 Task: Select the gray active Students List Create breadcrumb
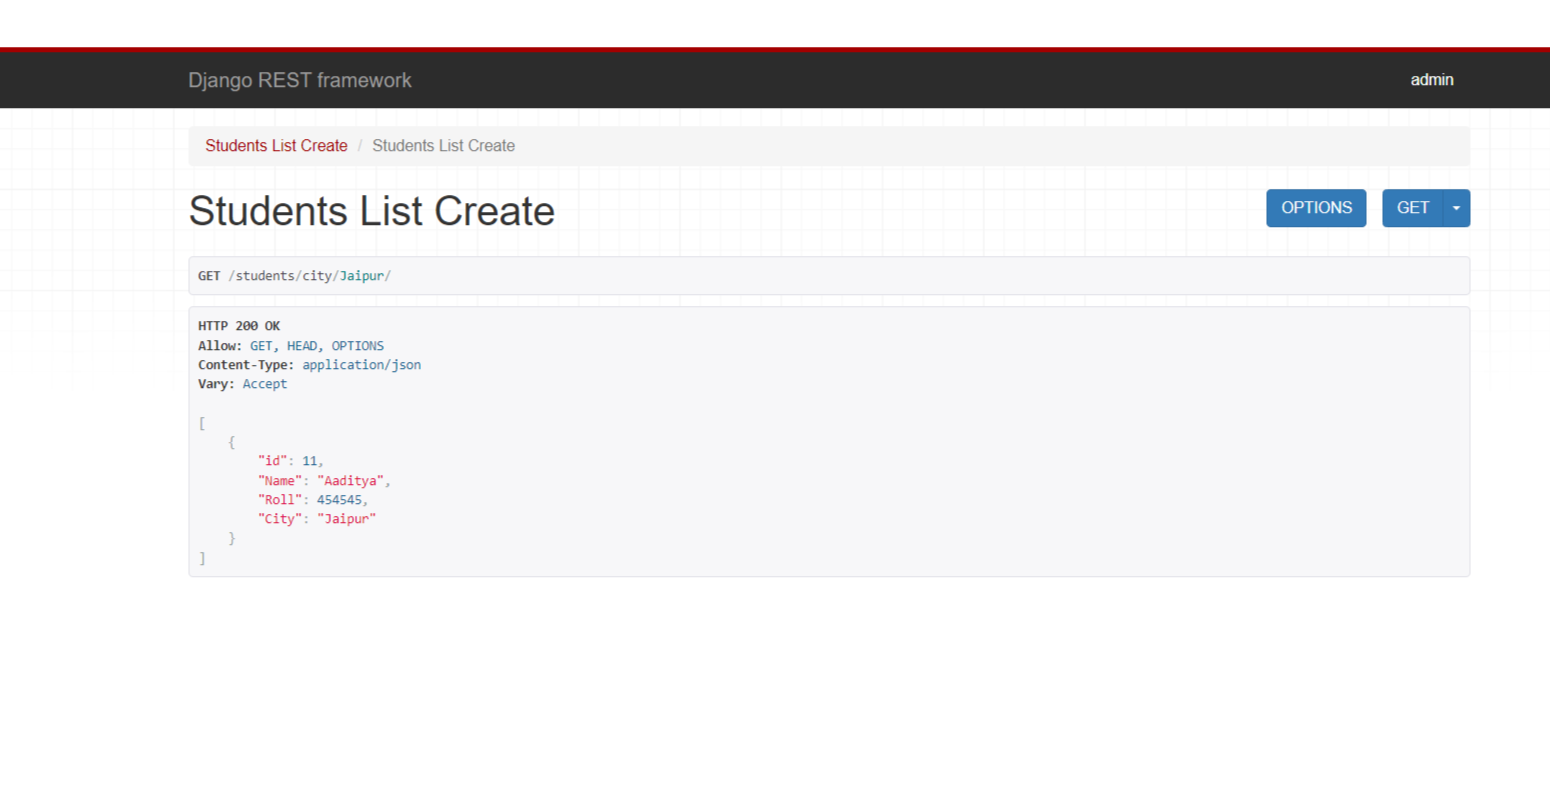(x=443, y=146)
